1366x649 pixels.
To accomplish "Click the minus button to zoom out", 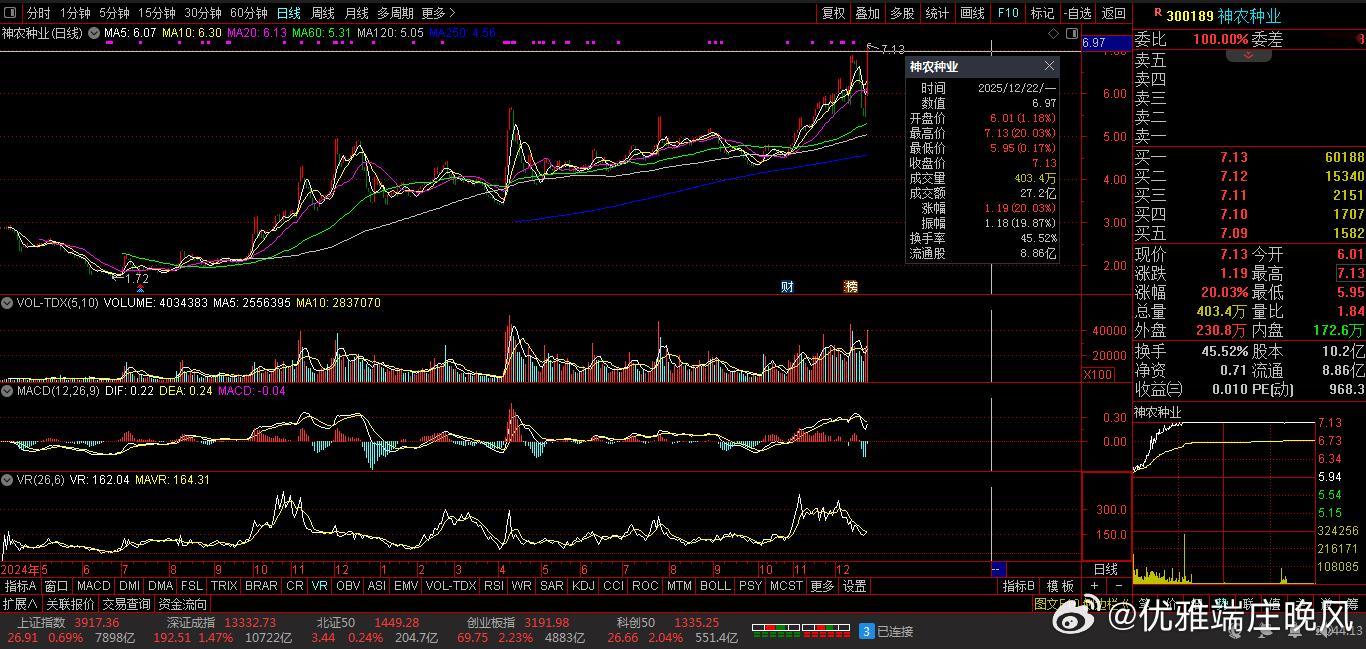I will point(1118,585).
